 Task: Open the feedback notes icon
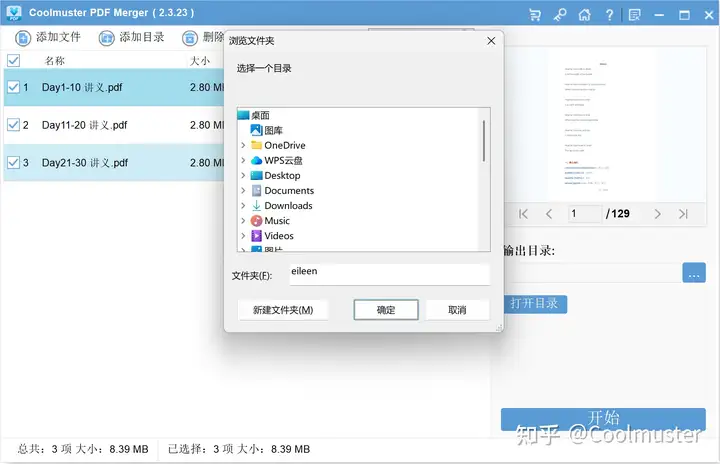tap(635, 15)
